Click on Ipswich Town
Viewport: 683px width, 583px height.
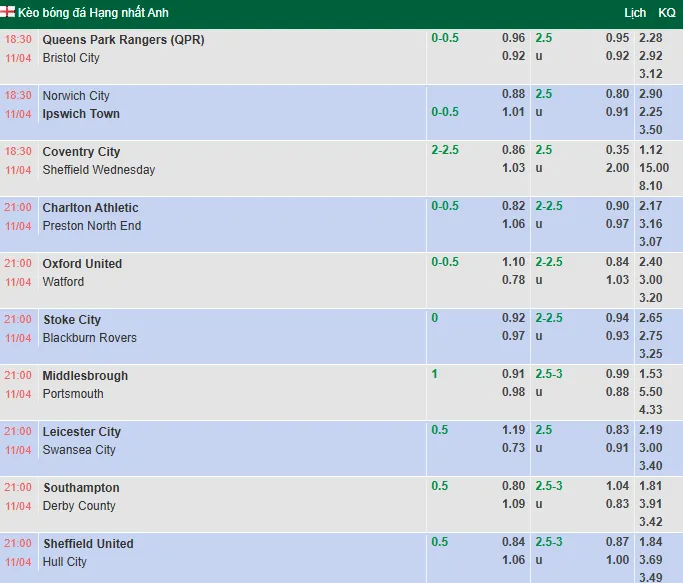click(81, 114)
